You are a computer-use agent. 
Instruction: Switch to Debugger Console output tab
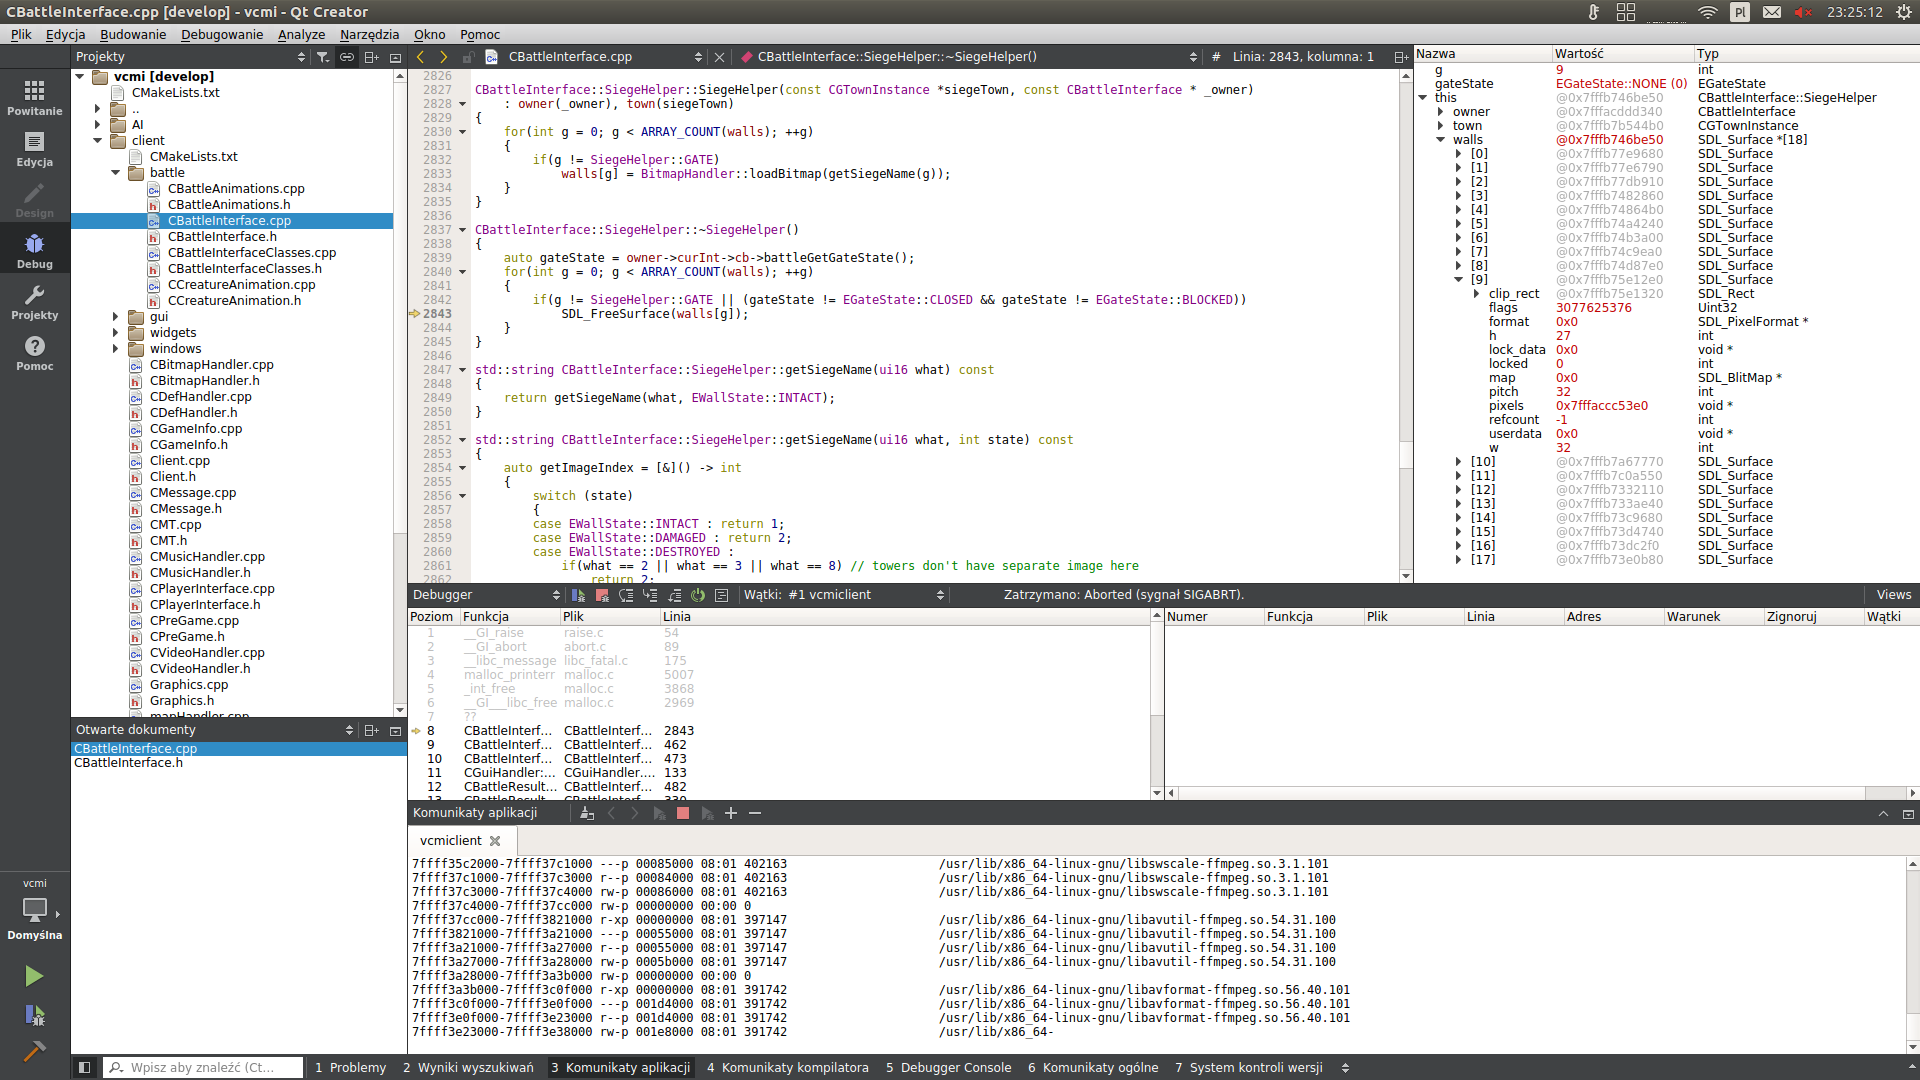click(948, 1067)
